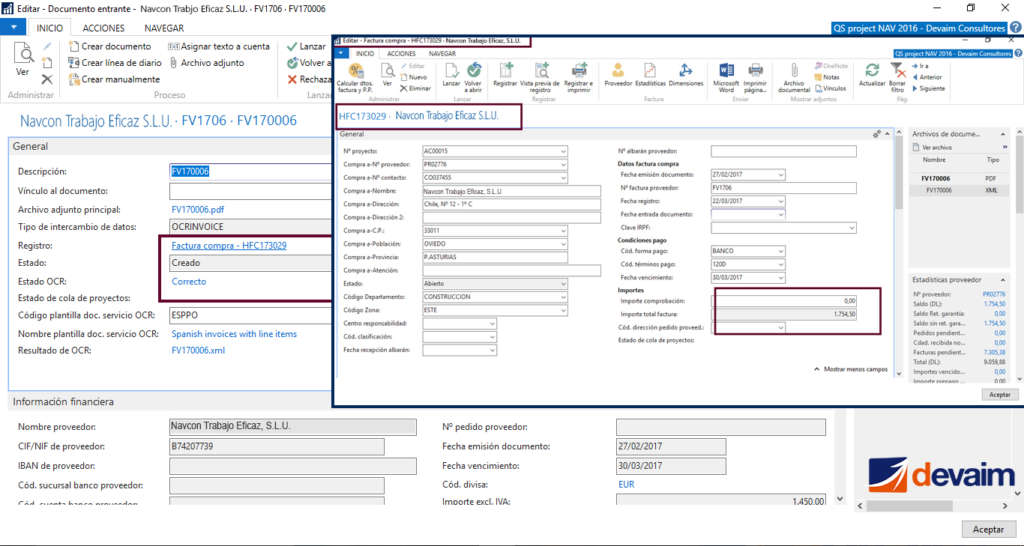
Task: Open 'Archivo documental' icon
Action: click(x=794, y=72)
